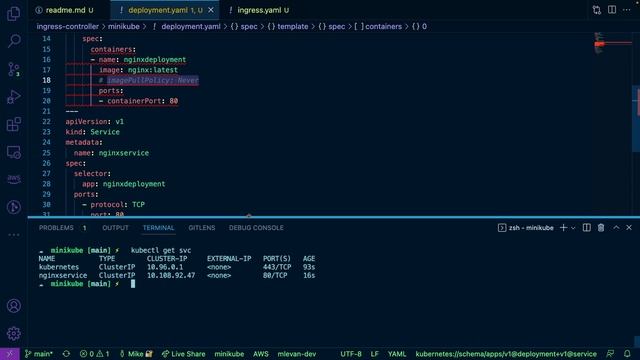The width and height of the screenshot is (640, 360).
Task: Open editor More Actions menu
Action: coord(627,10)
